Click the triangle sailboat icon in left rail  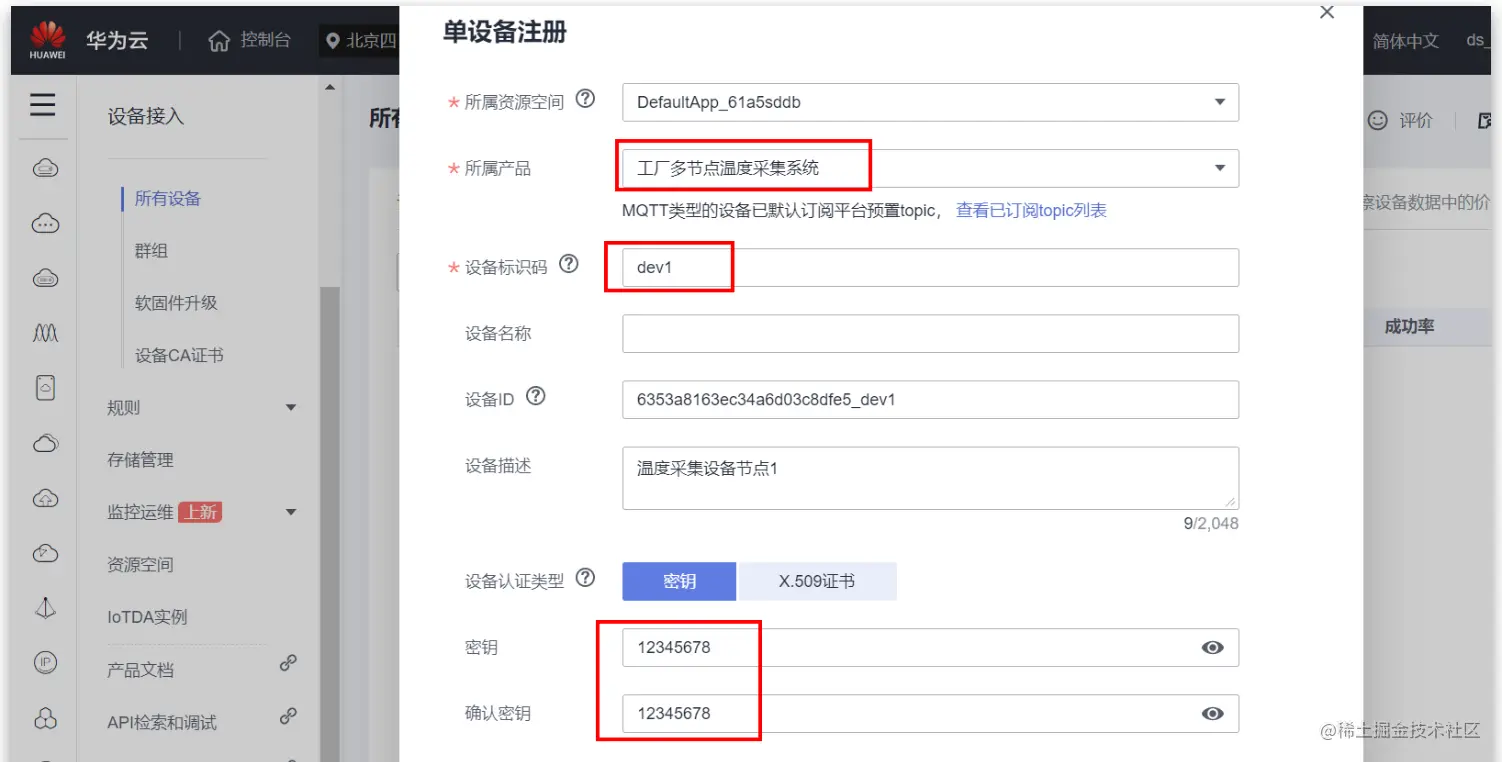pos(45,608)
